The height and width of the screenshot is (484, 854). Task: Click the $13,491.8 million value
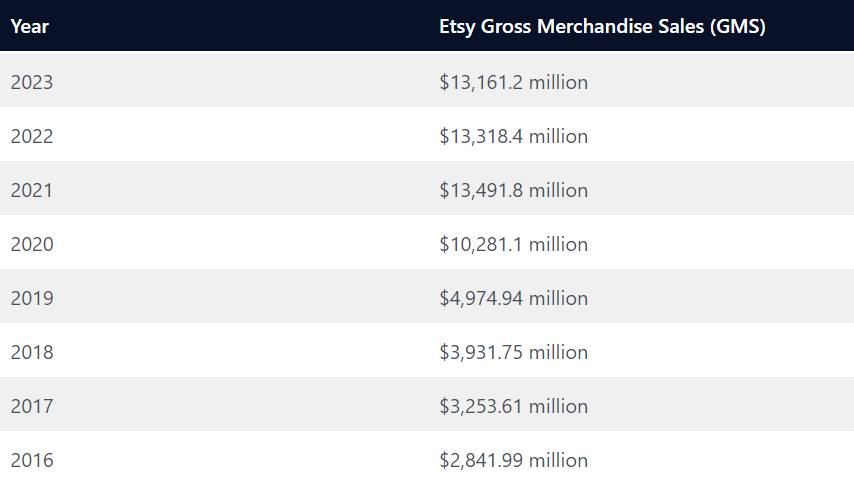pyautogui.click(x=513, y=190)
